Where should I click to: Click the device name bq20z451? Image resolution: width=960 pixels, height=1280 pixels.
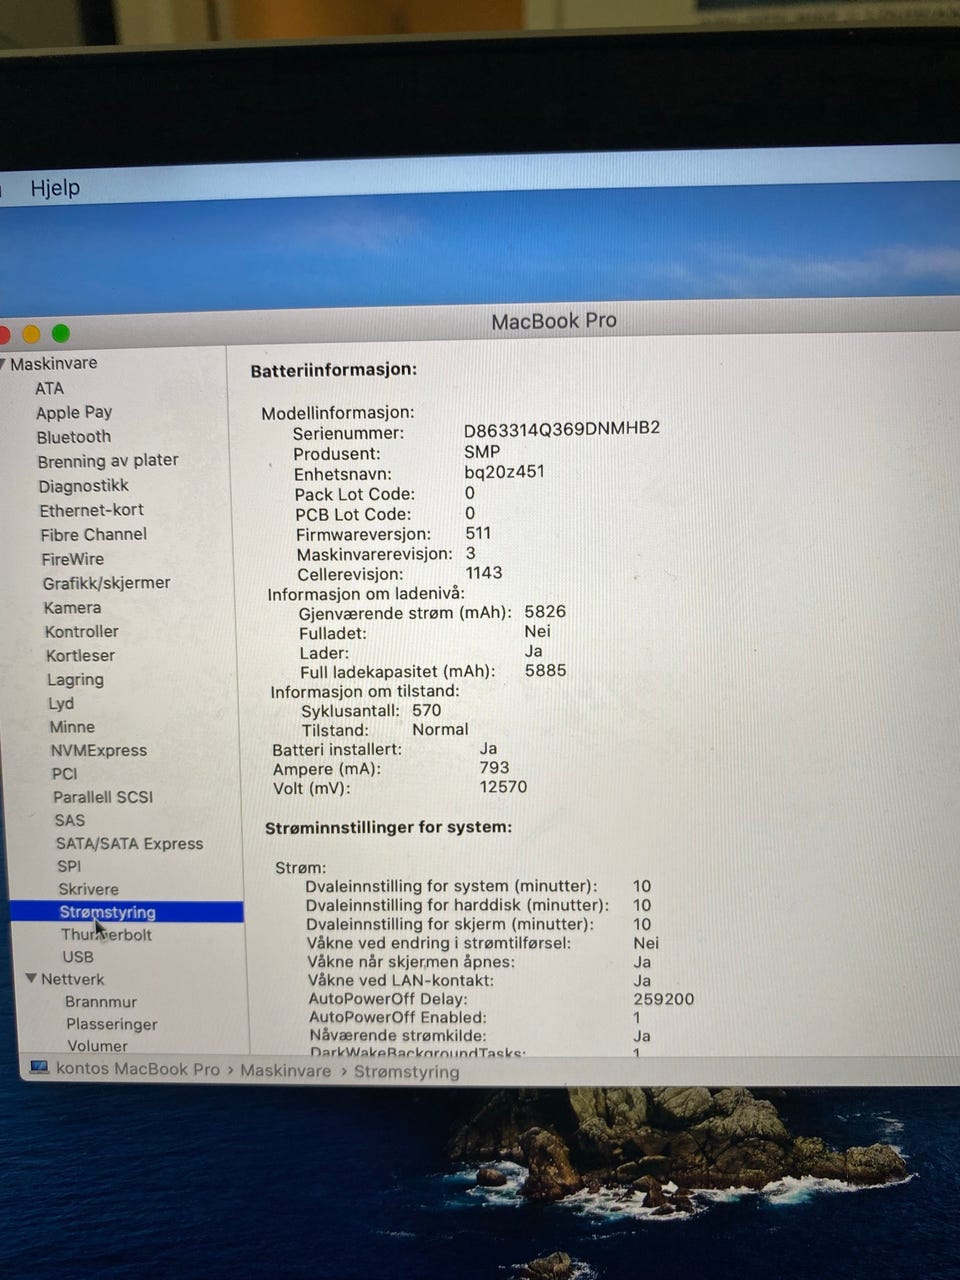(x=505, y=472)
